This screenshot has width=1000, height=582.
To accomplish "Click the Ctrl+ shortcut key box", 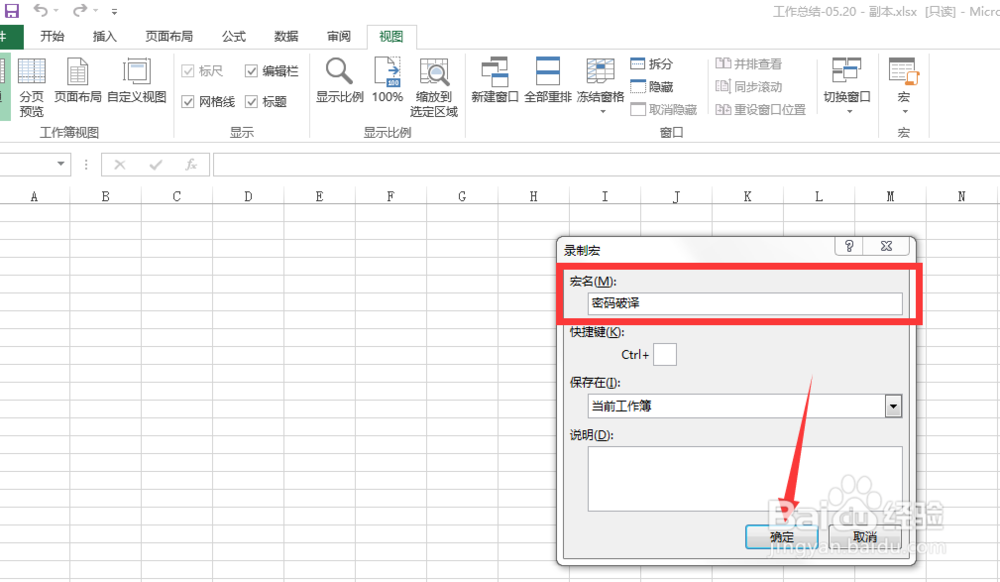I will pos(665,354).
